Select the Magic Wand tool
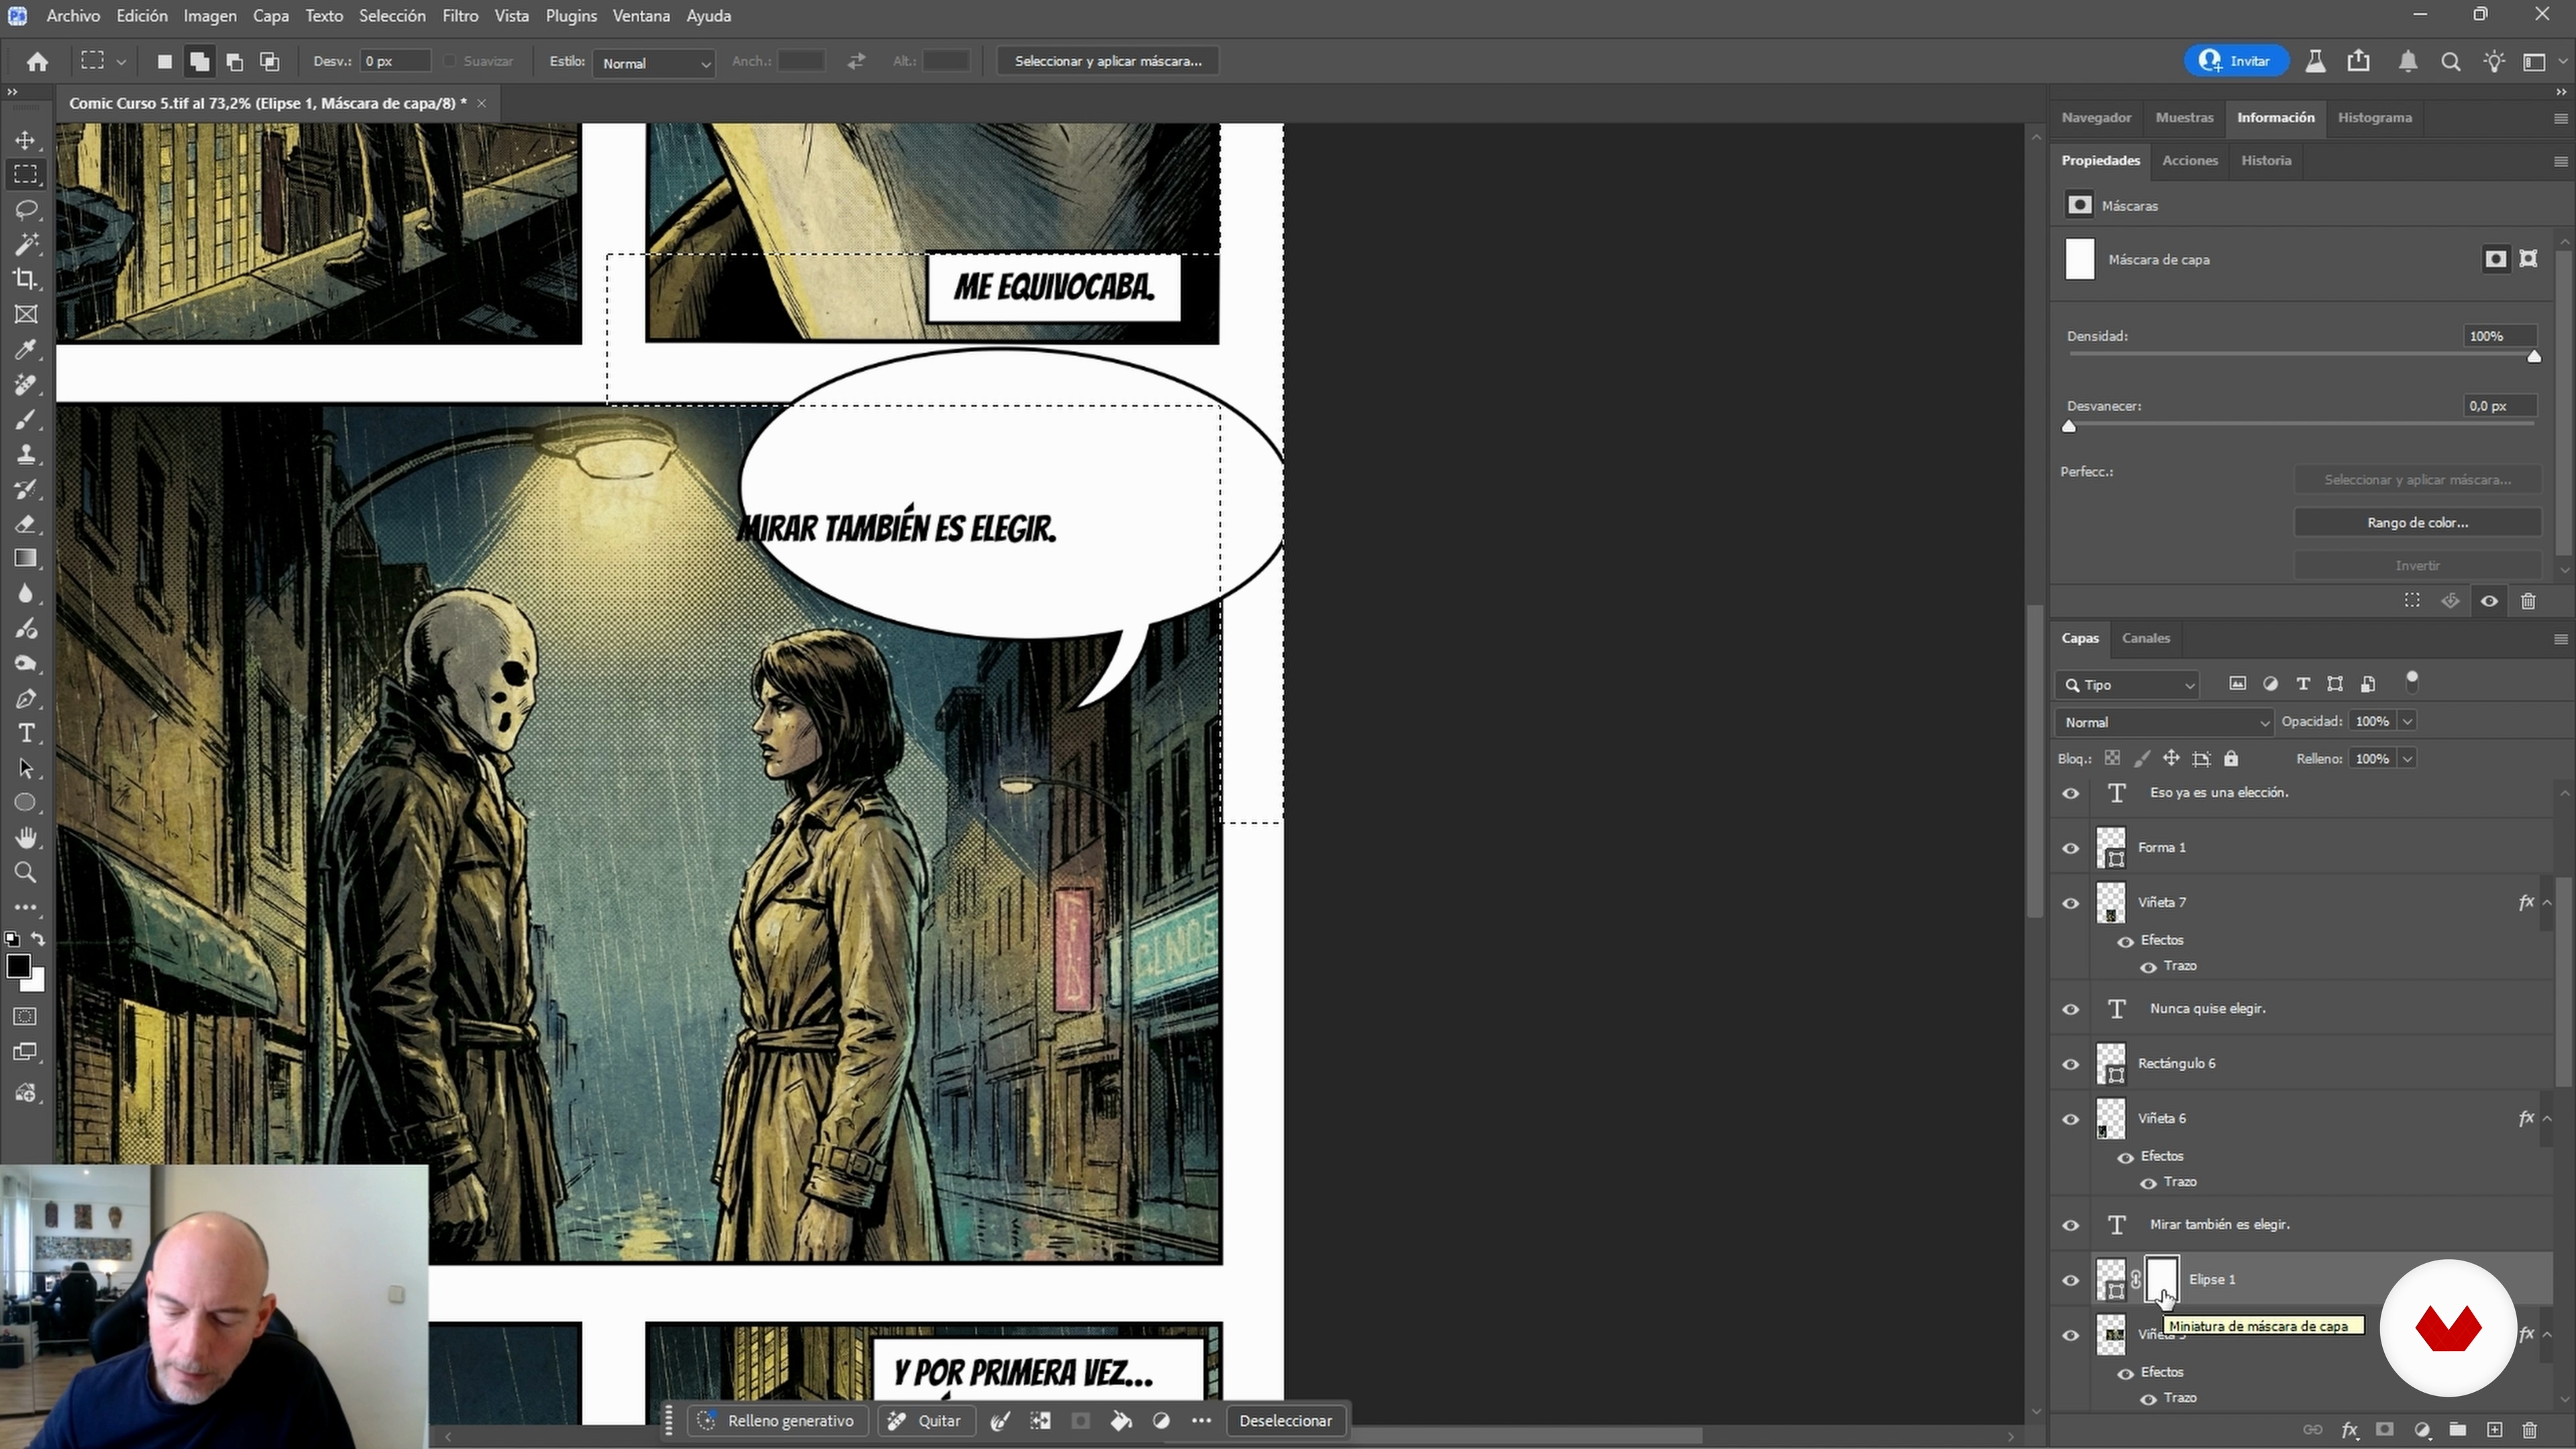 point(26,244)
